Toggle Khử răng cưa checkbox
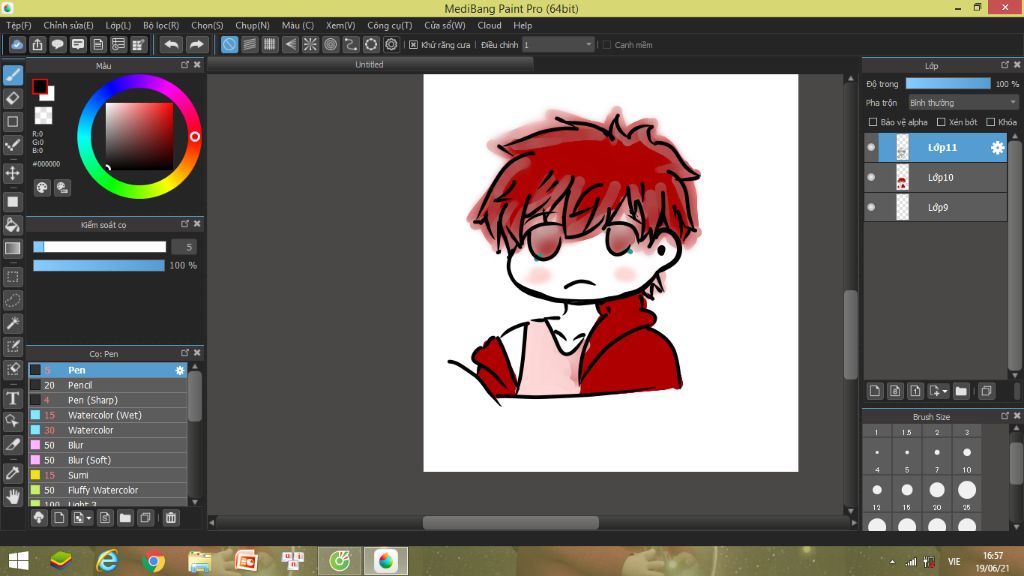 coord(413,44)
